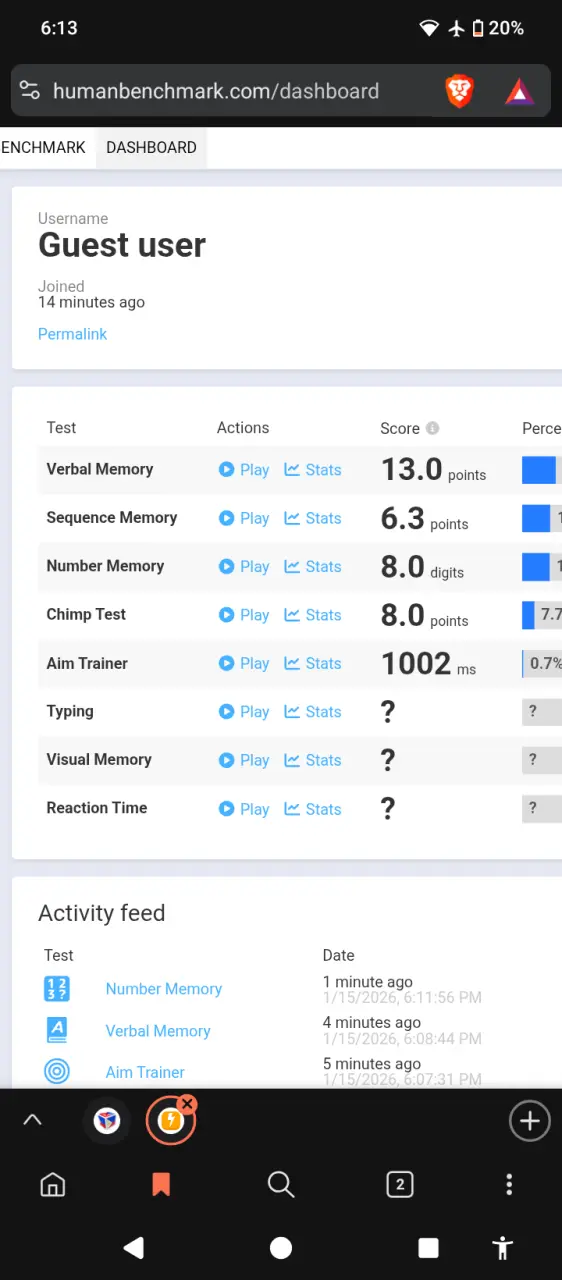Screen dimensions: 562x1280
Task: Open the Permalink link
Action: click(x=72, y=334)
